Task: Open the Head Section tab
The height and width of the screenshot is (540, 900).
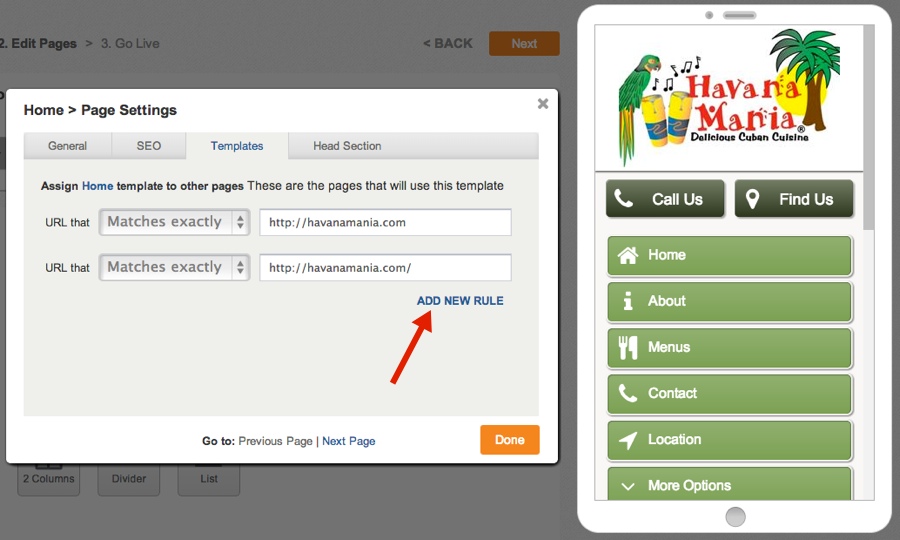Action: point(347,146)
